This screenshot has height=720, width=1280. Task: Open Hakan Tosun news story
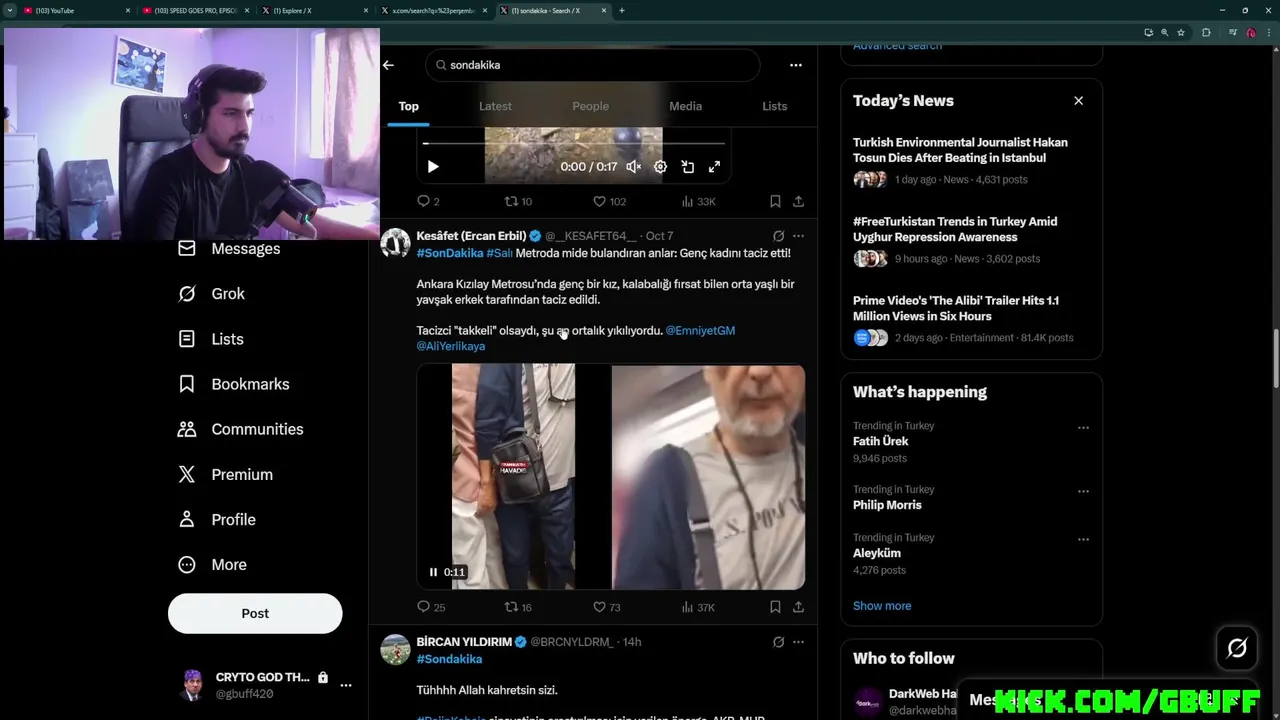971,161
